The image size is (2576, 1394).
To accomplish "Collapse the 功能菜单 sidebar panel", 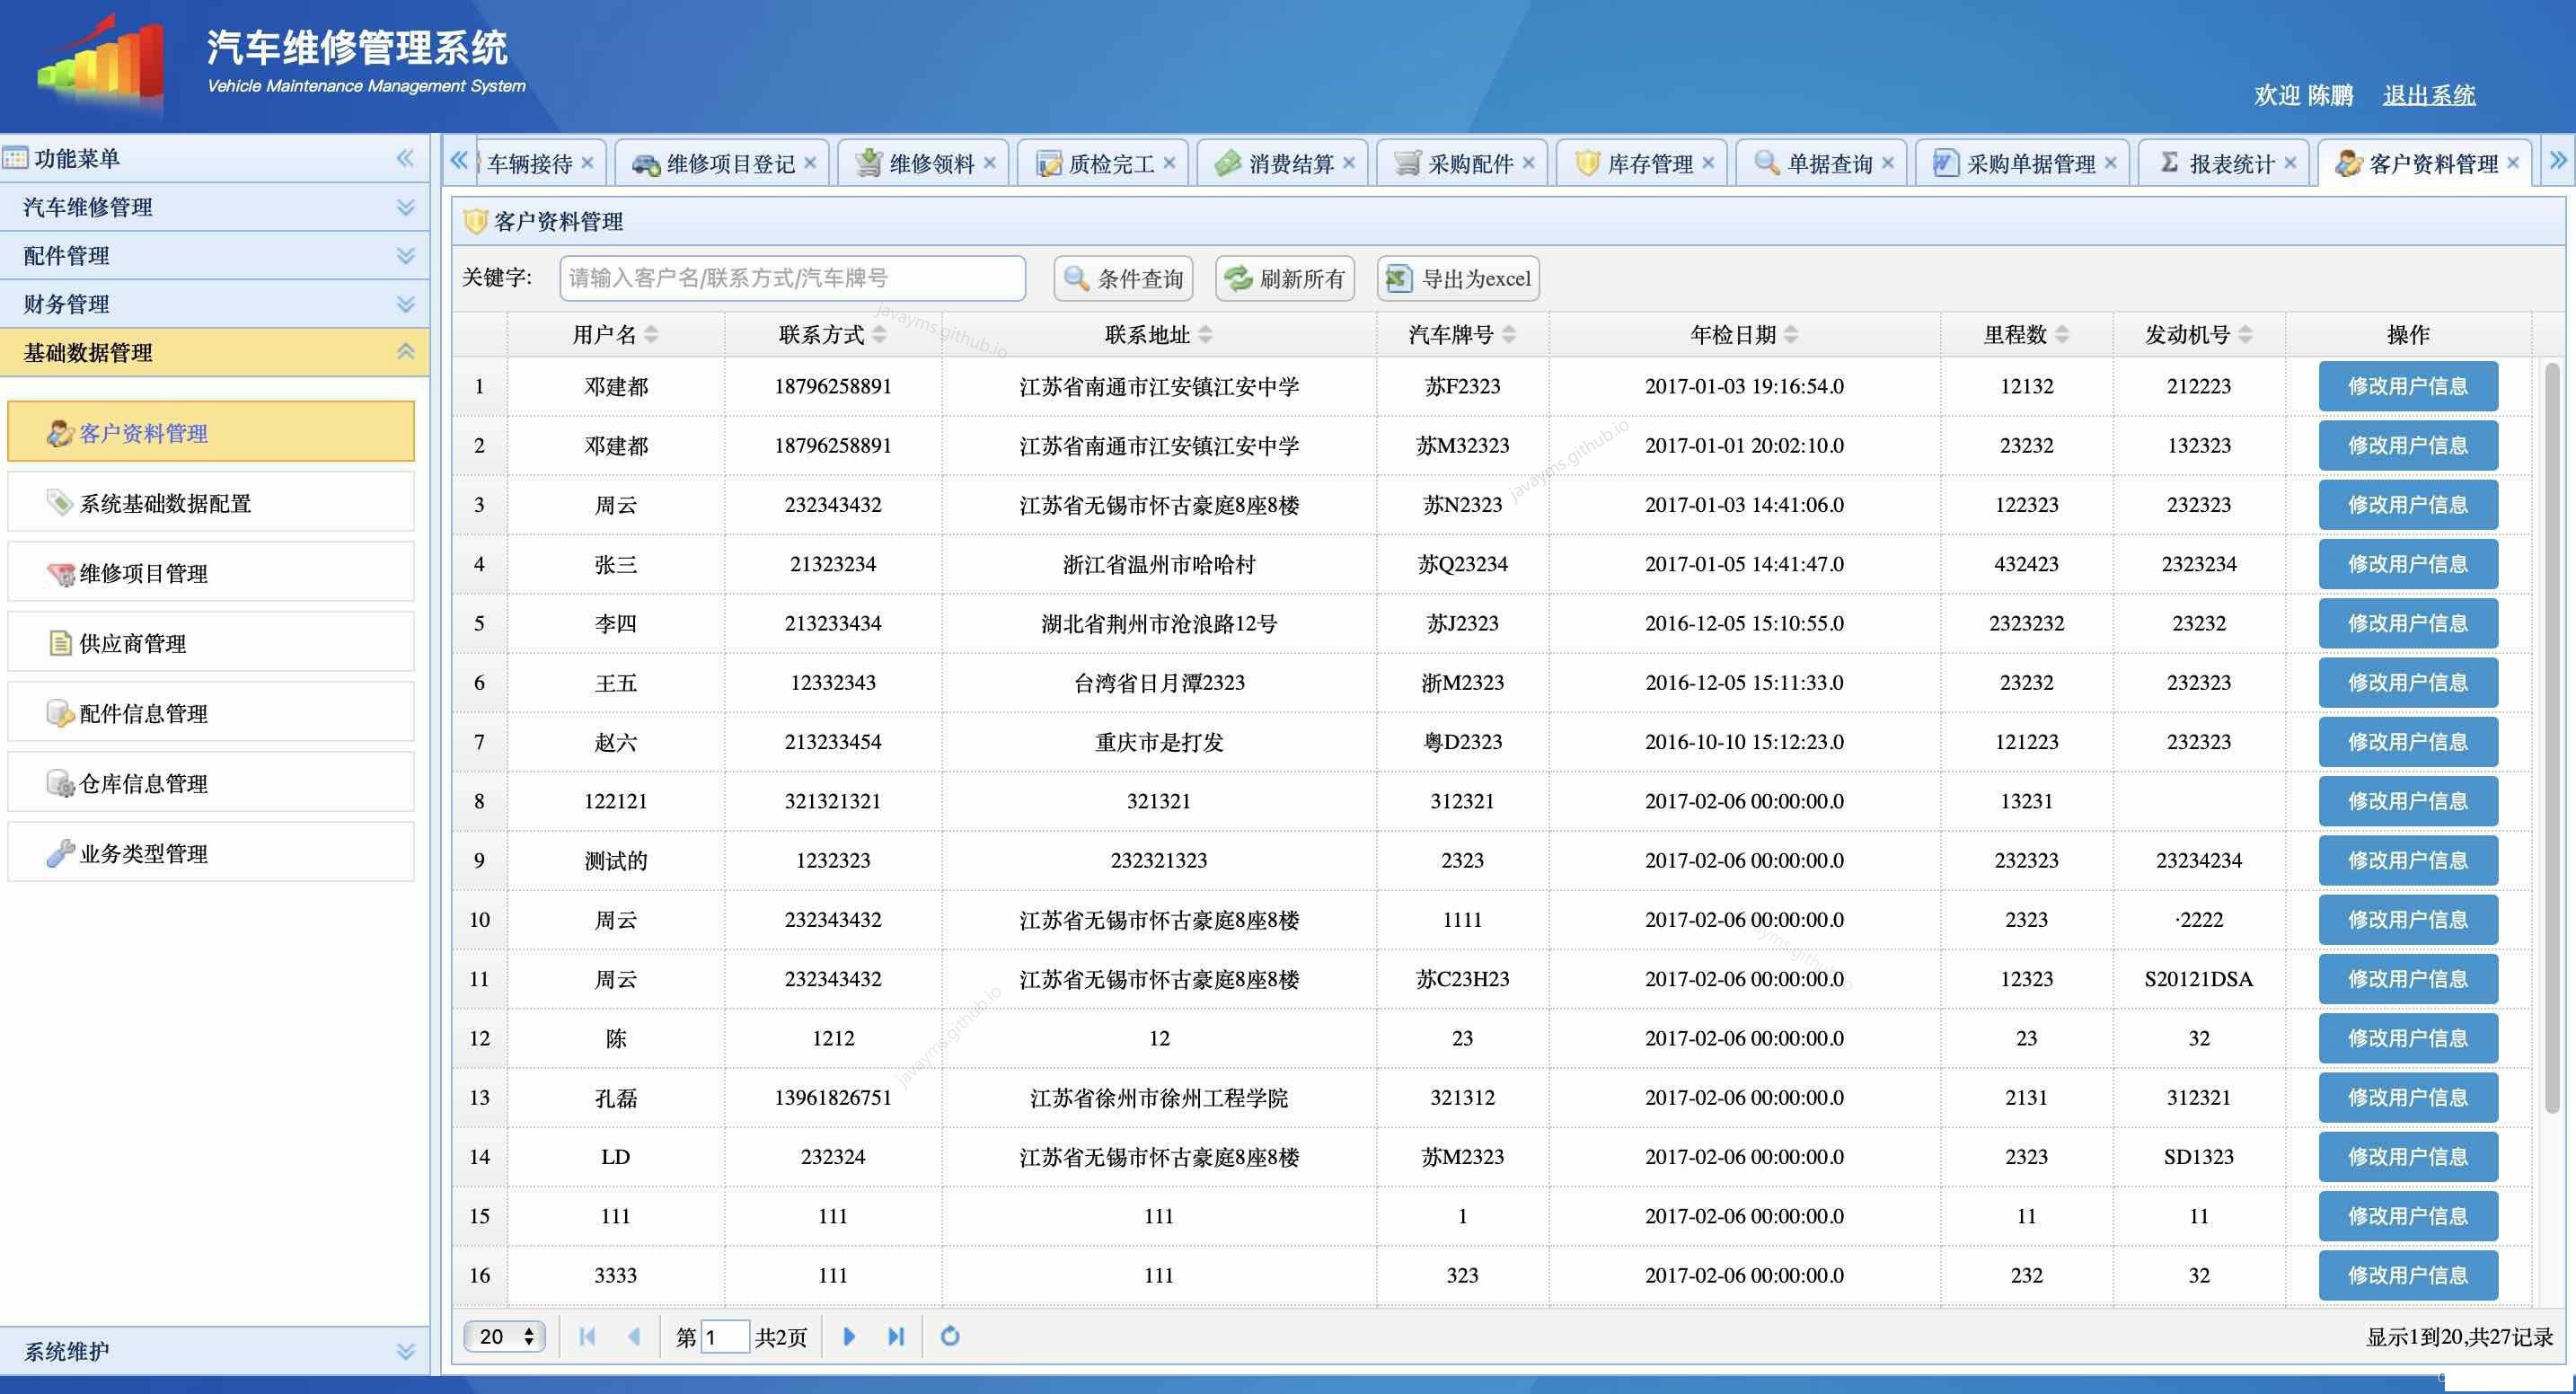I will 405,157.
